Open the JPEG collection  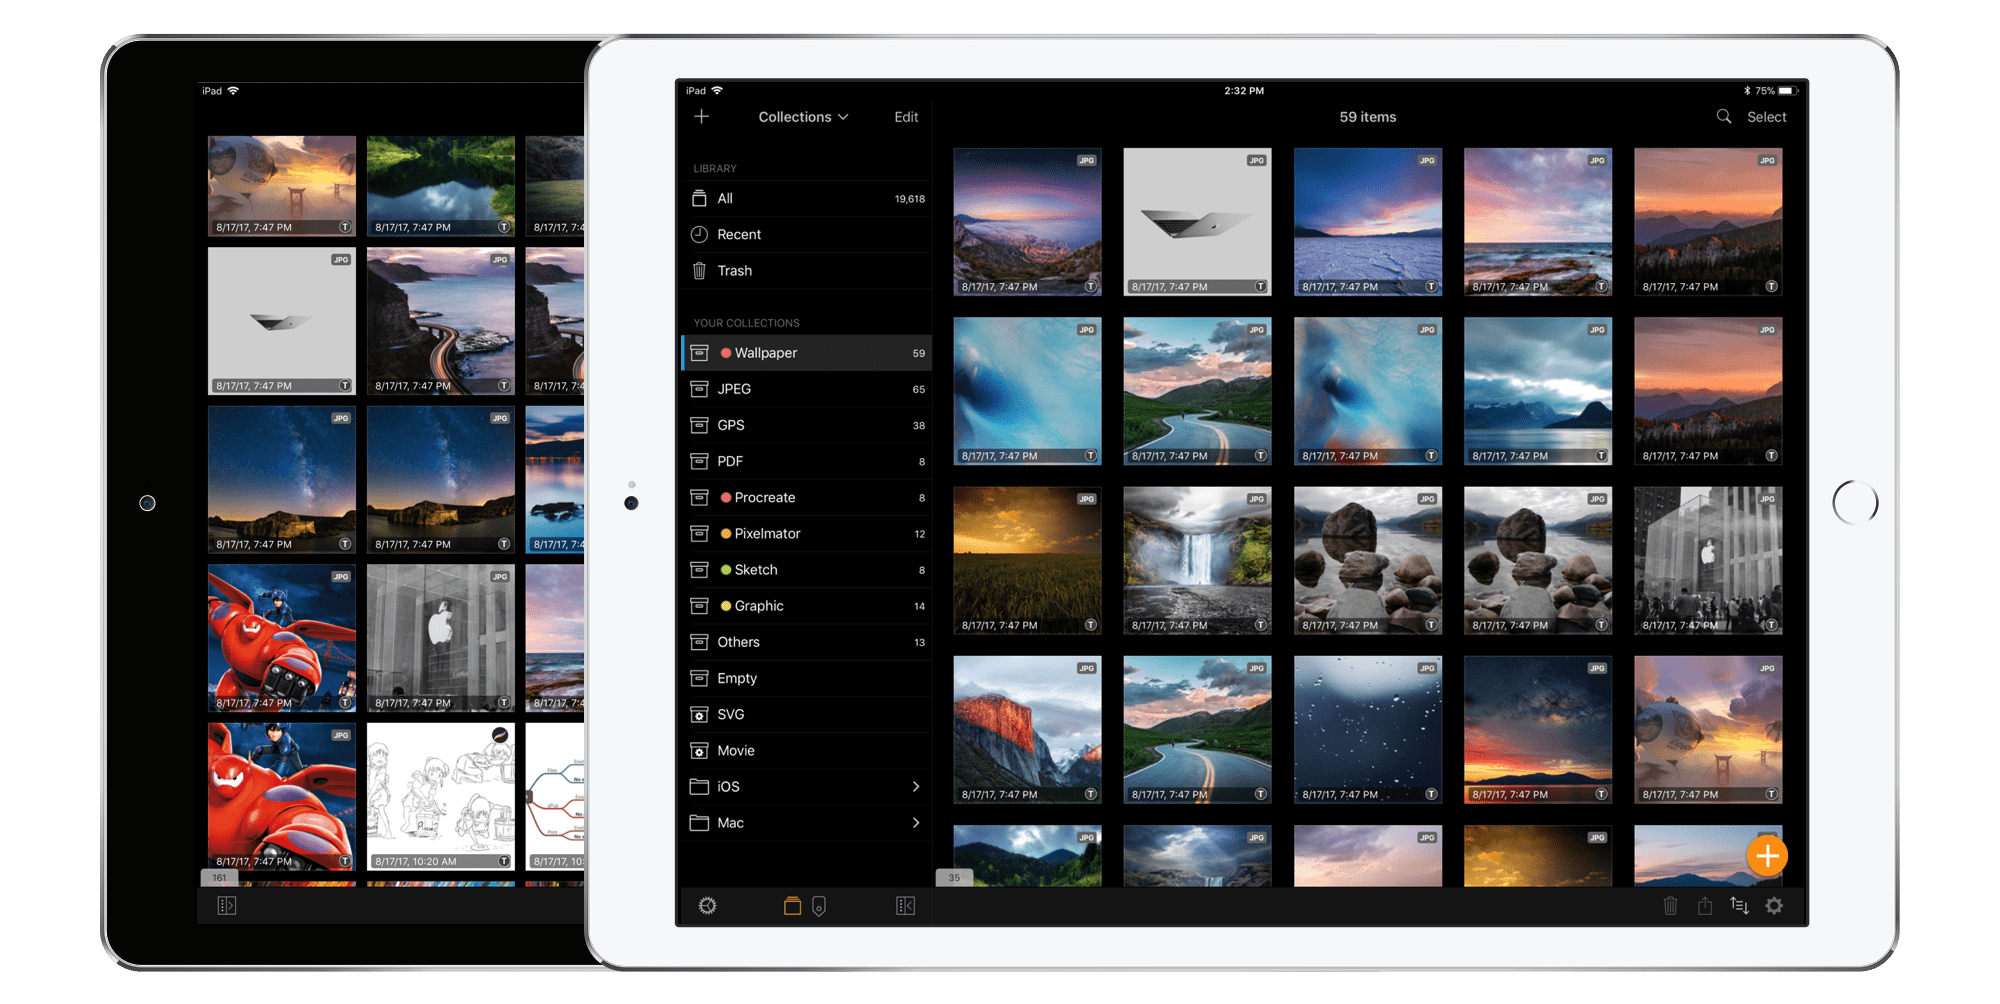[734, 389]
